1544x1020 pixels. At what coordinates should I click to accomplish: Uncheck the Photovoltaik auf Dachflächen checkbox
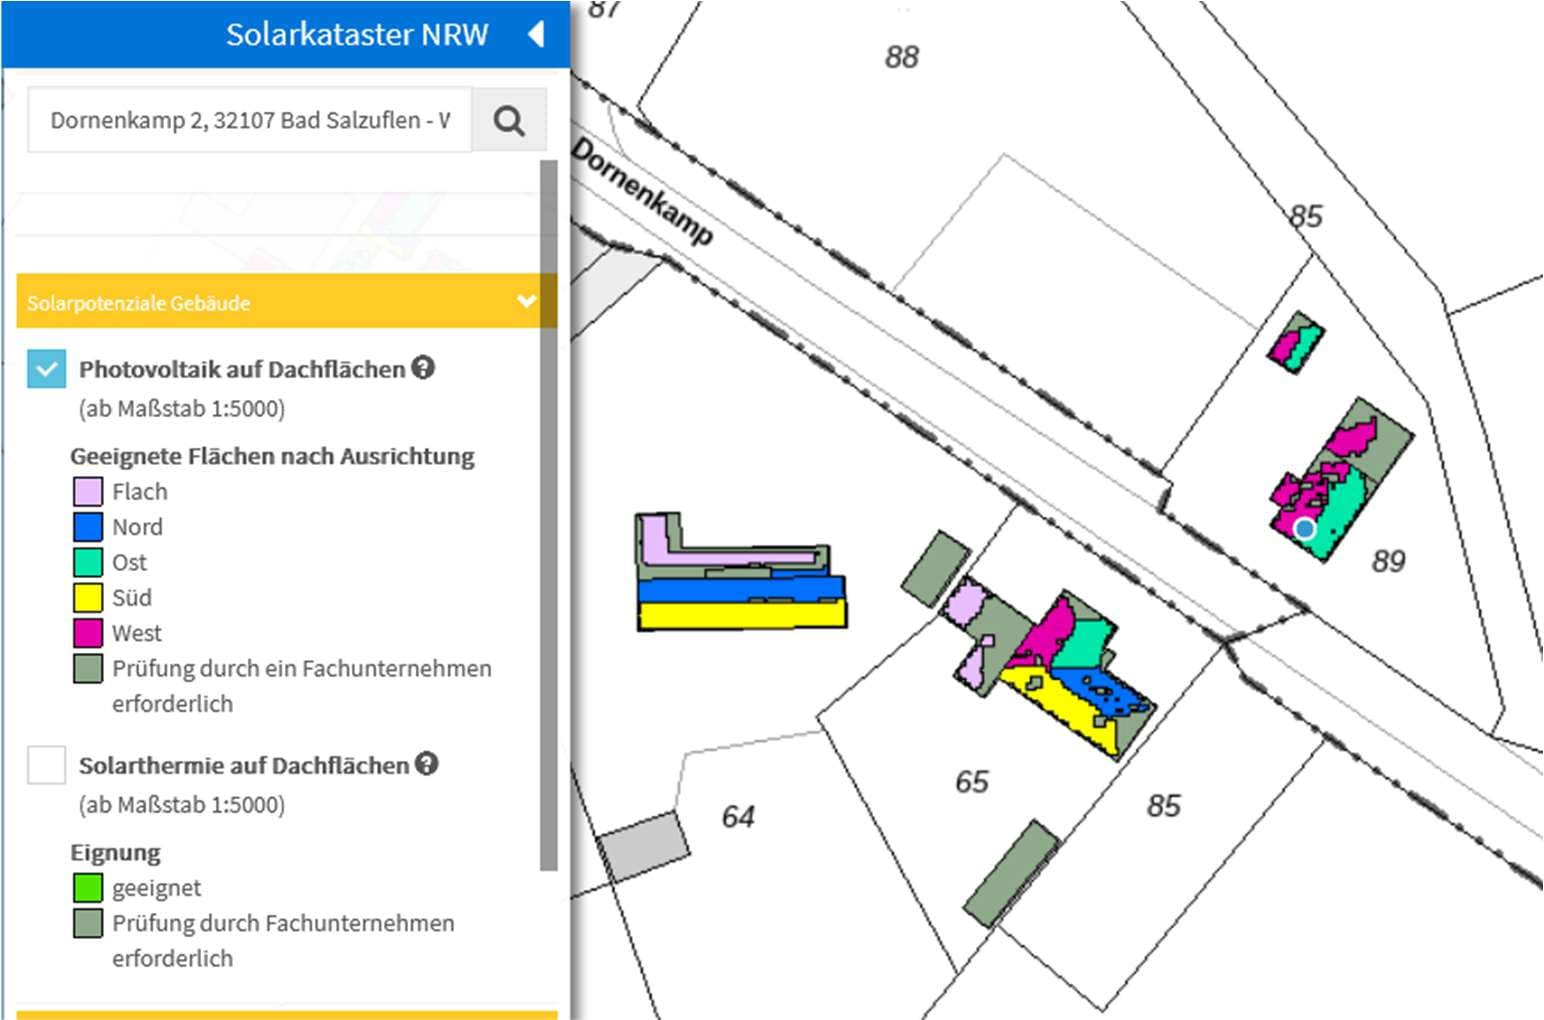(47, 369)
